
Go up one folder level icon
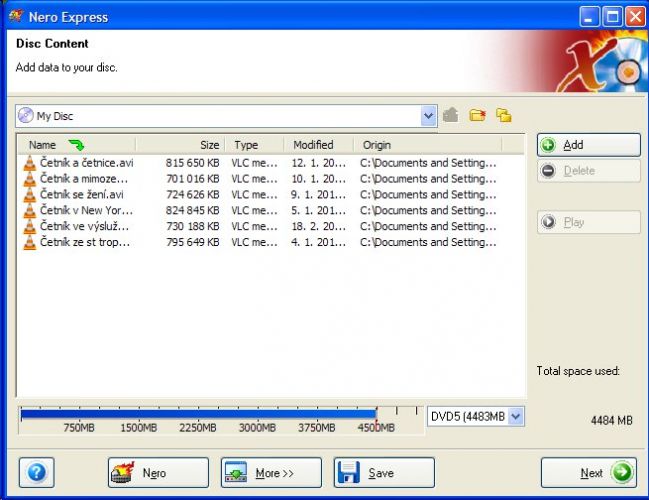click(x=450, y=115)
